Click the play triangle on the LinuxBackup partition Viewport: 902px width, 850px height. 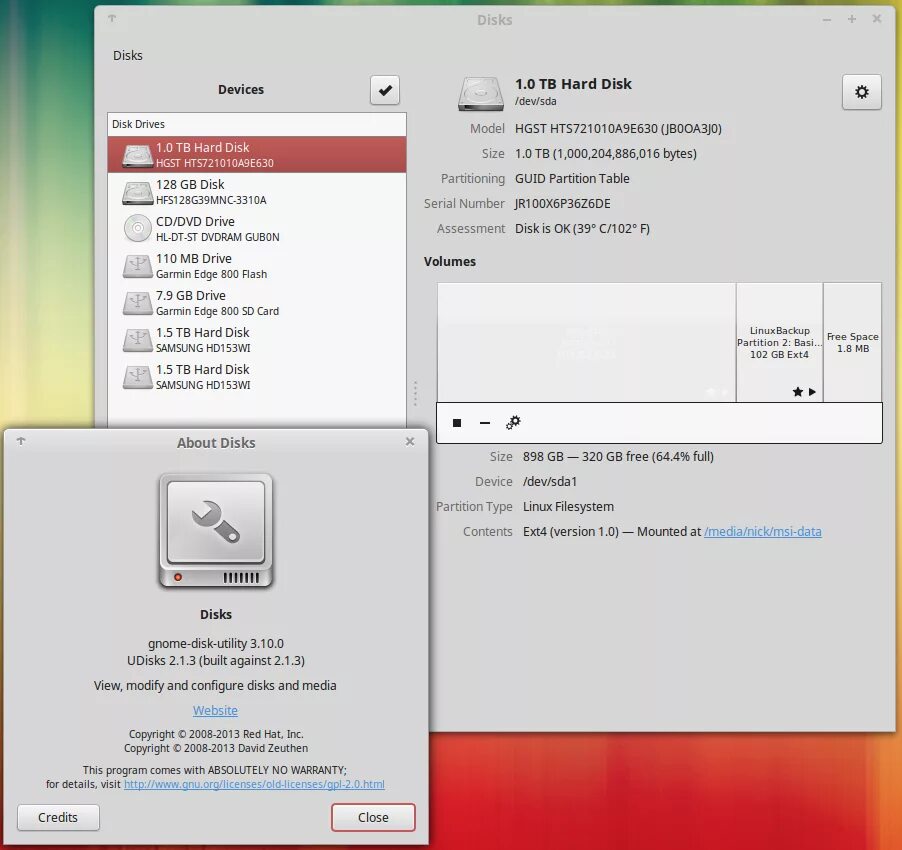pyautogui.click(x=812, y=392)
